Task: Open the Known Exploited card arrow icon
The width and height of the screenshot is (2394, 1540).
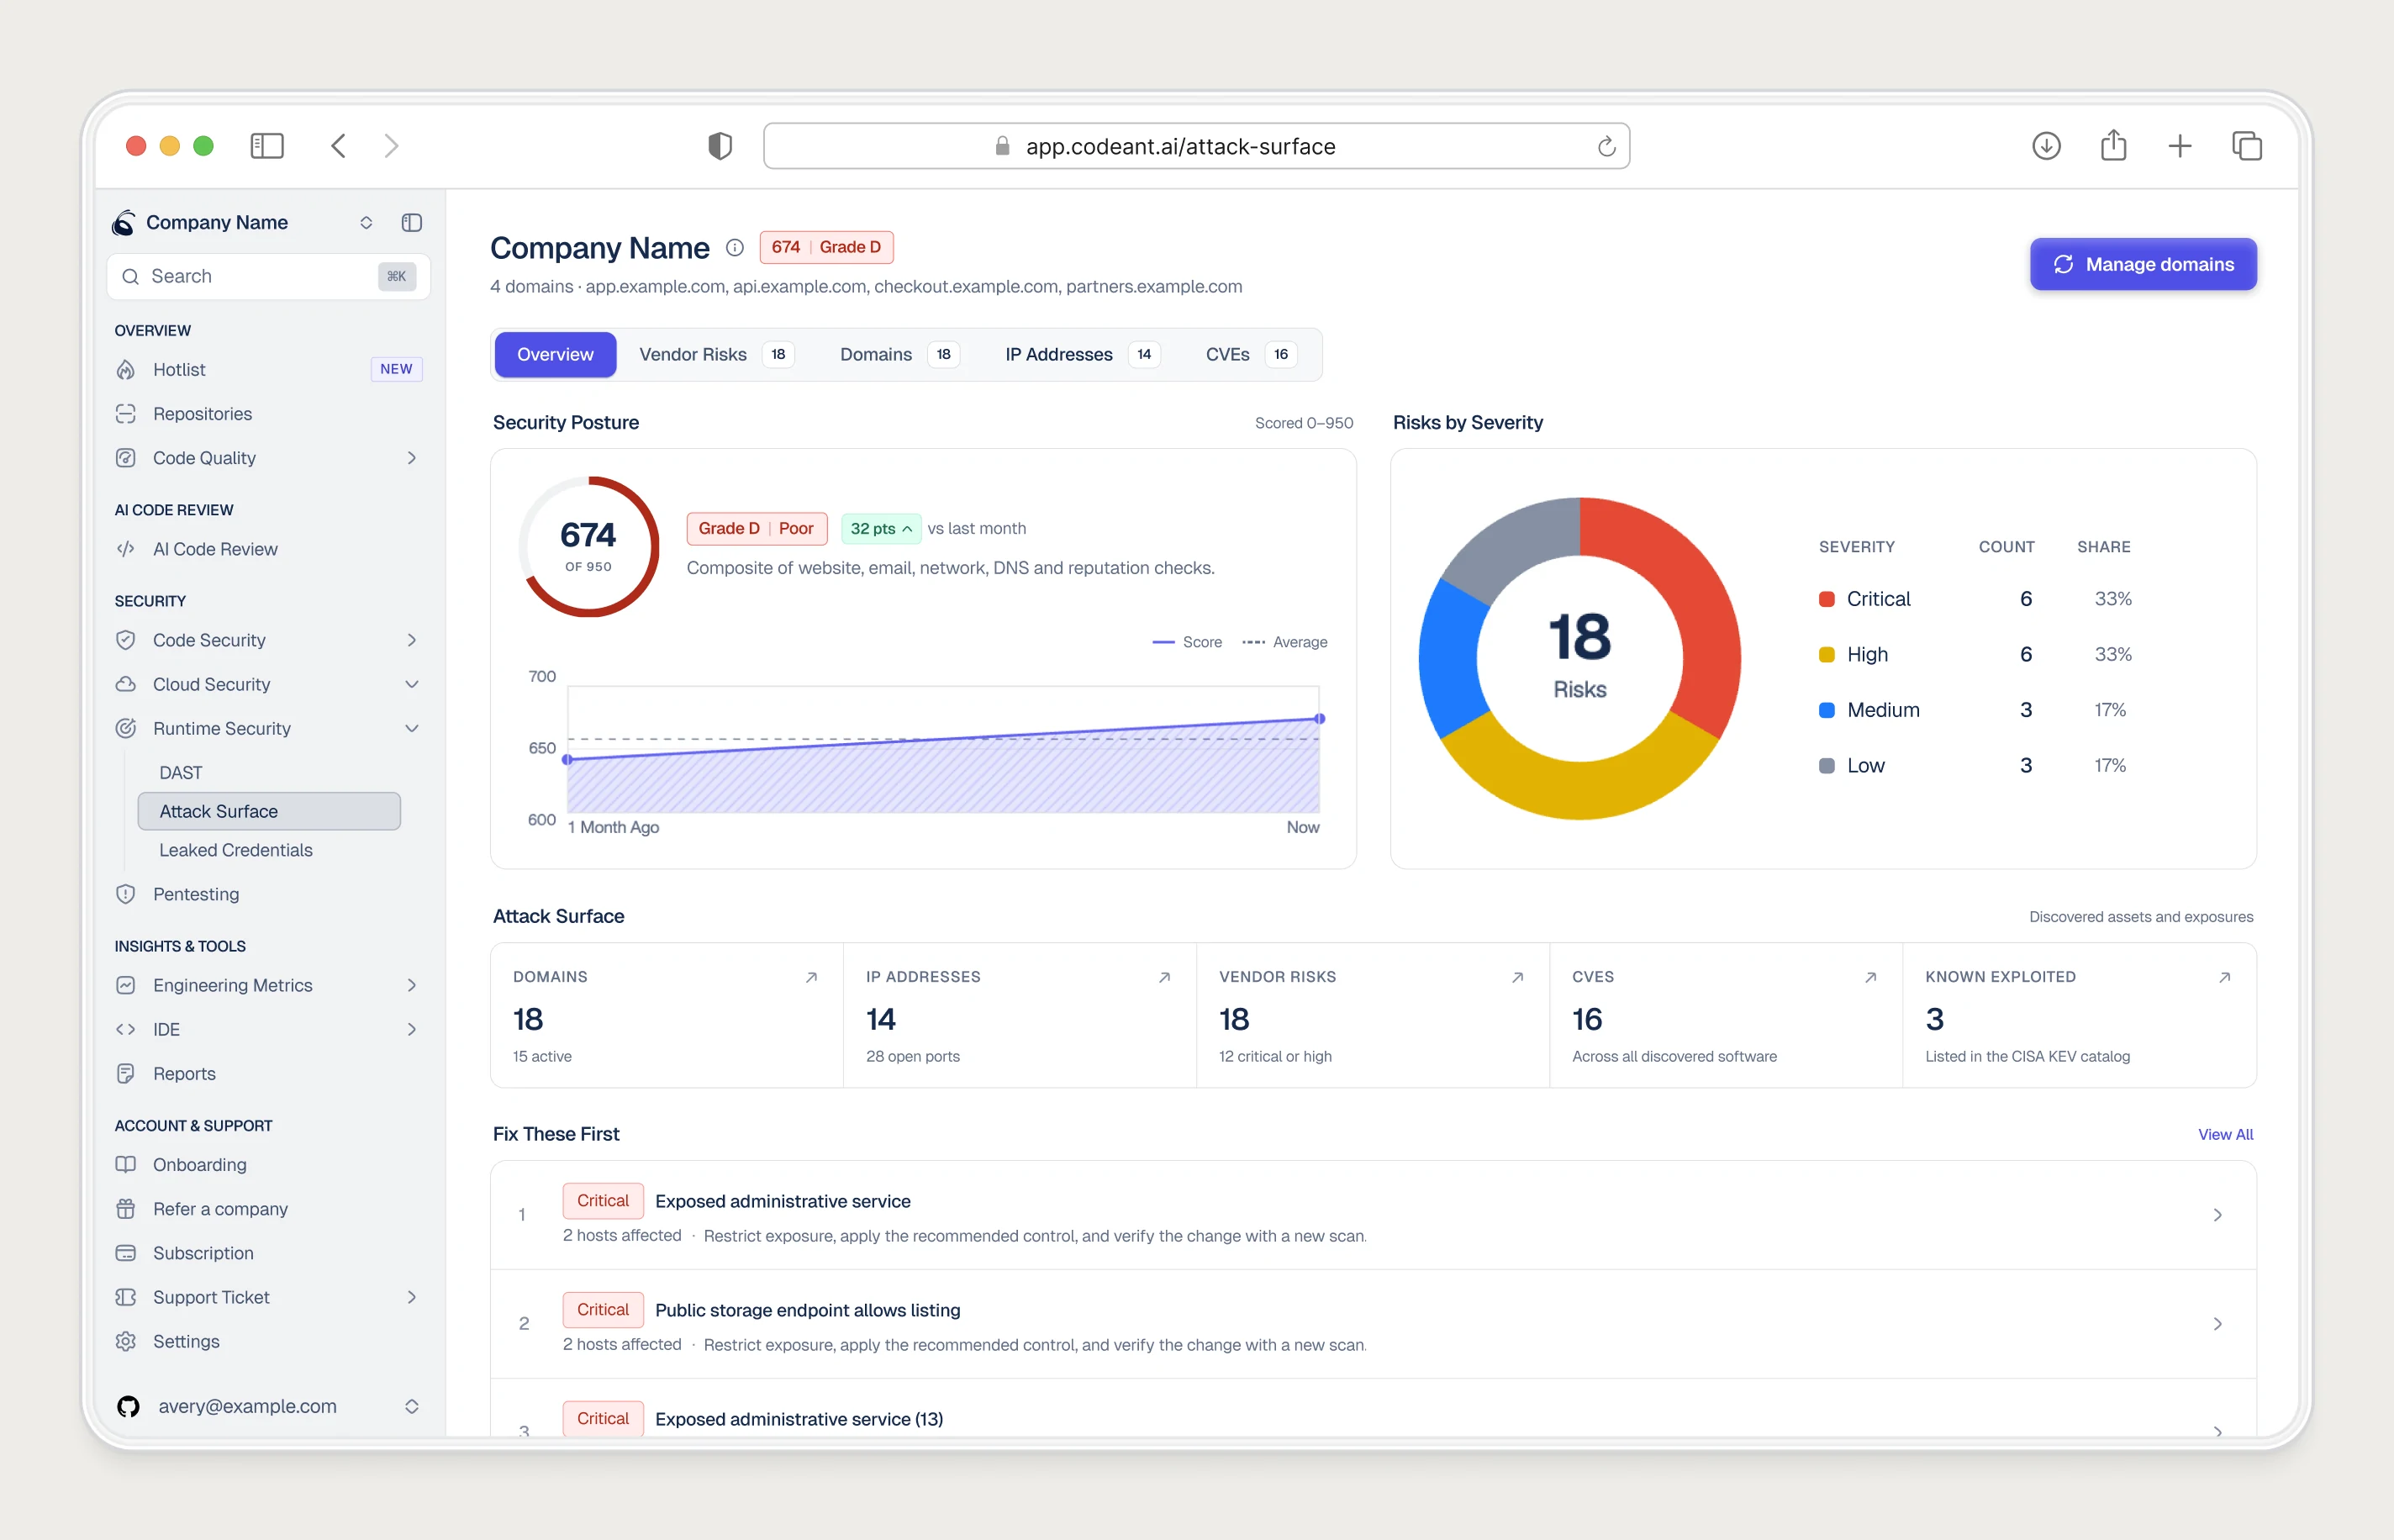Action: tap(2224, 977)
